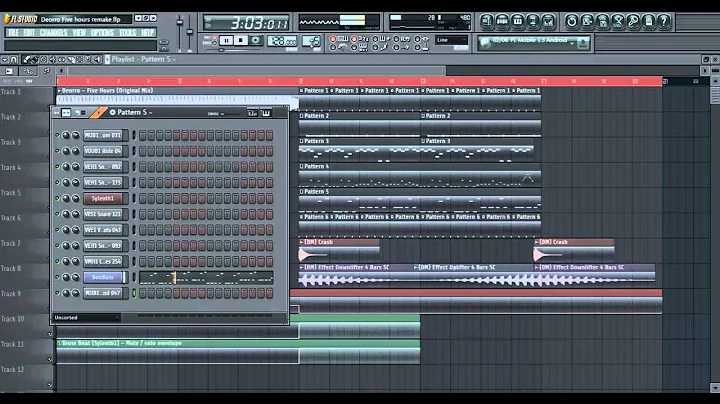The width and height of the screenshot is (720, 404).
Task: Open the title bar dropdown arrow
Action: click(137, 18)
